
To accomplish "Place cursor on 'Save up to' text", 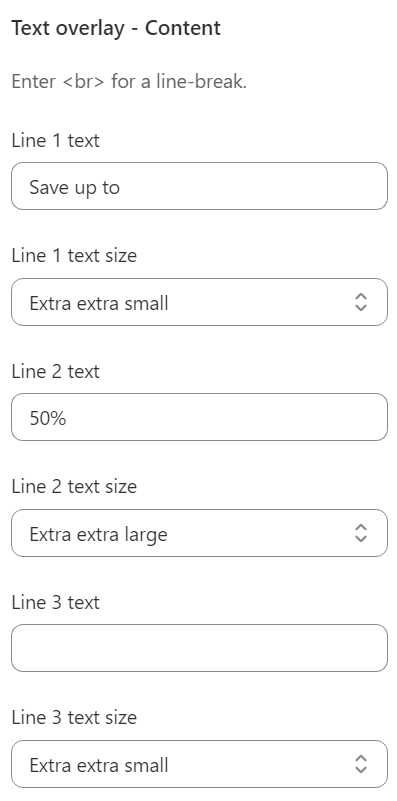I will click(x=75, y=187).
